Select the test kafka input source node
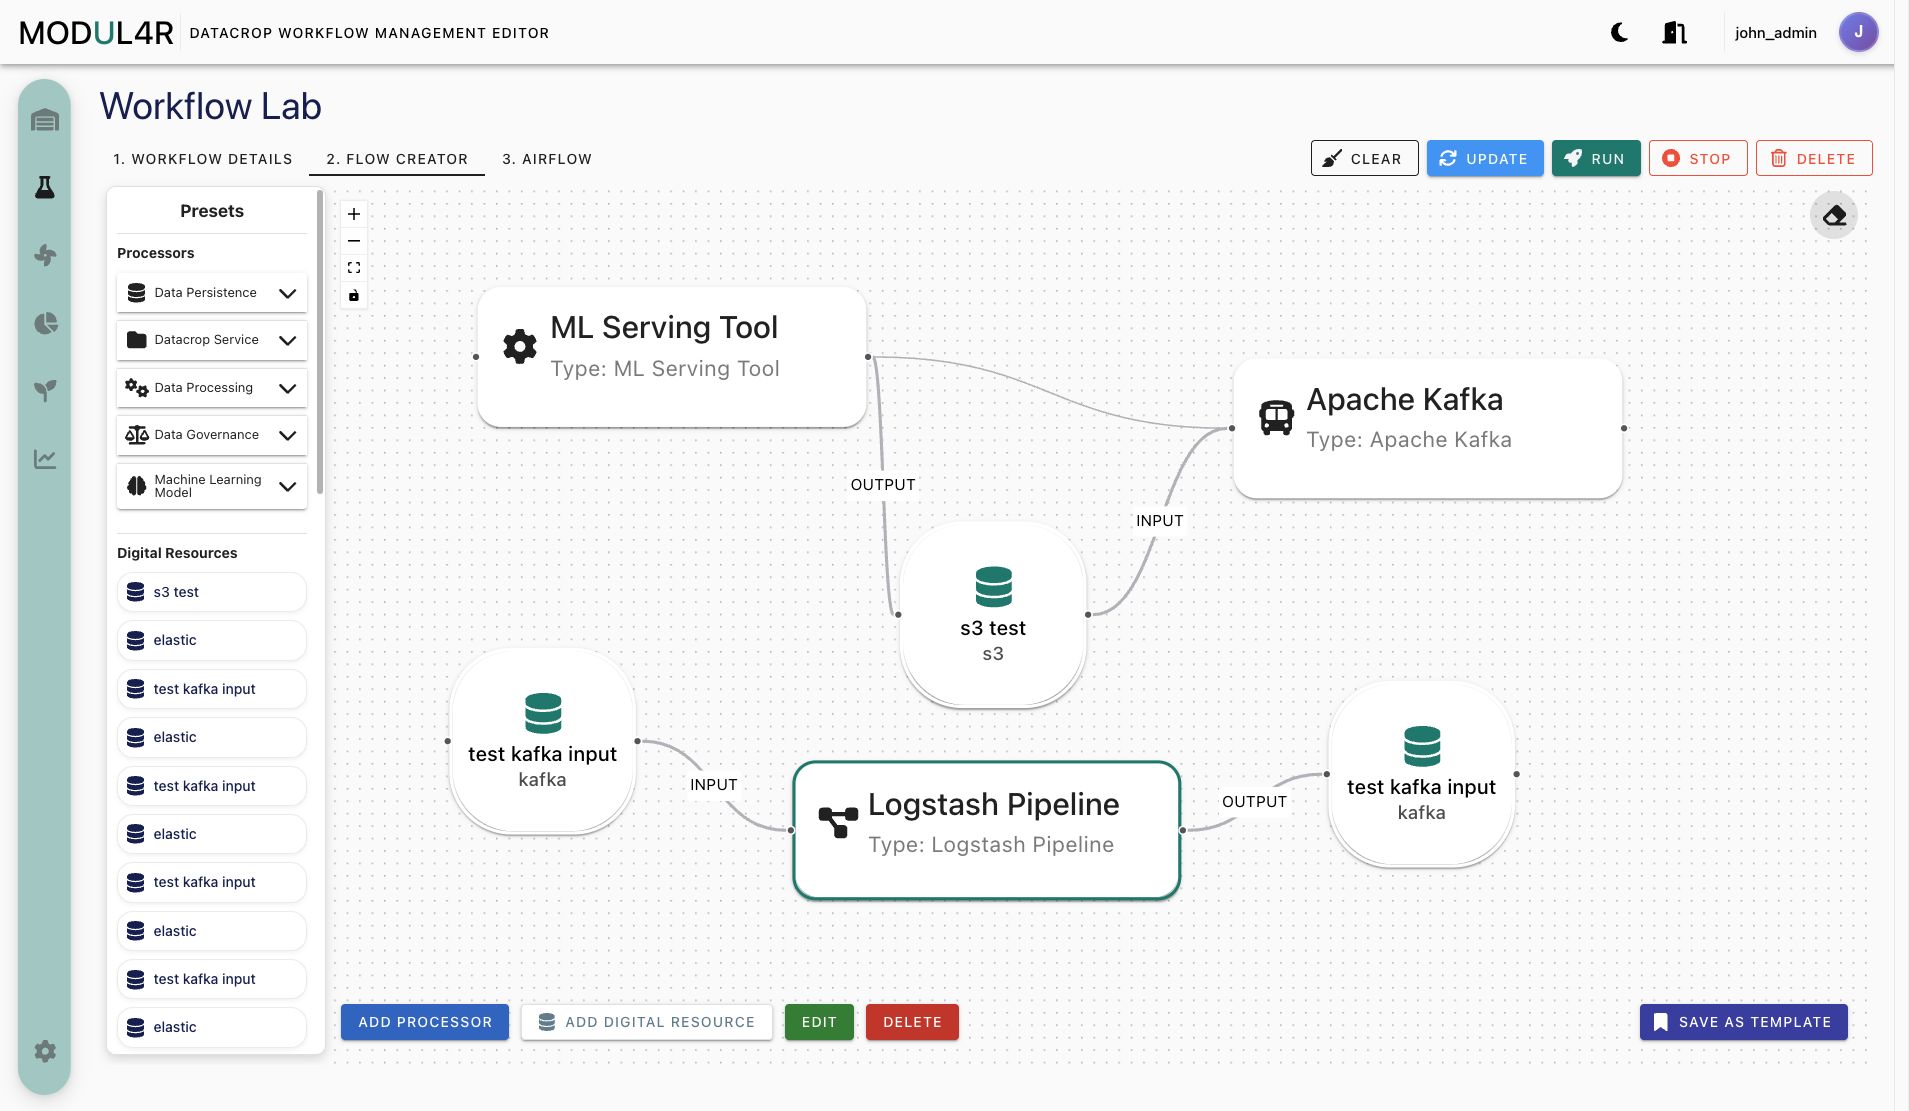This screenshot has width=1909, height=1111. coord(542,741)
